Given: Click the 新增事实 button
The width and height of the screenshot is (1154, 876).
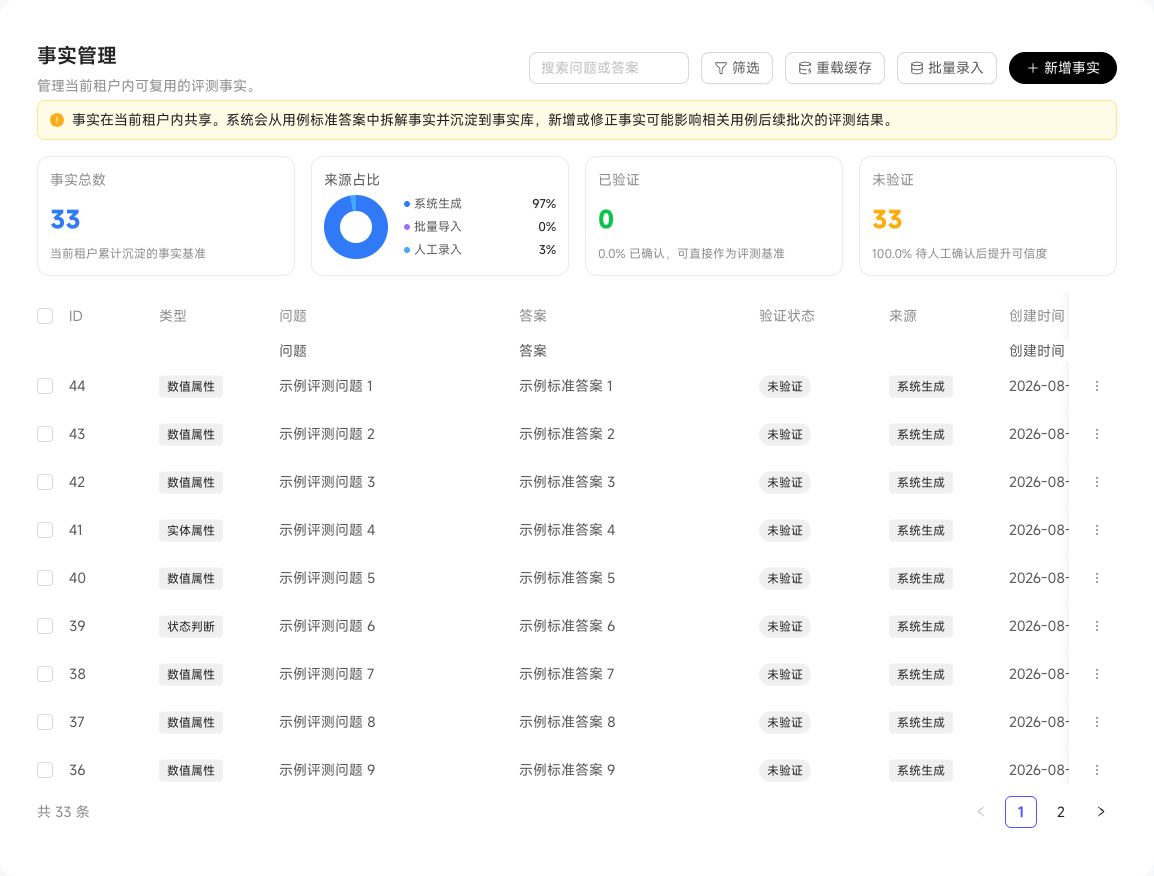Looking at the screenshot, I should tap(1063, 68).
